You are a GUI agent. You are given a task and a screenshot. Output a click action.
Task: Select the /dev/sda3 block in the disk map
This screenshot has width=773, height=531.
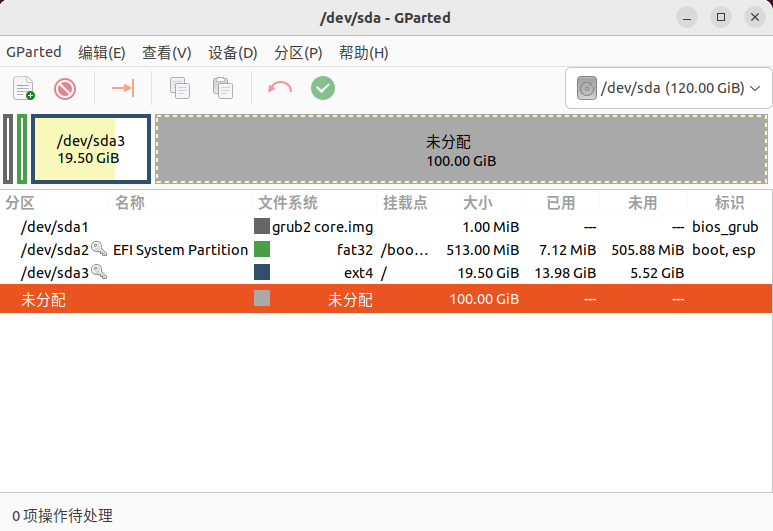pyautogui.click(x=91, y=149)
